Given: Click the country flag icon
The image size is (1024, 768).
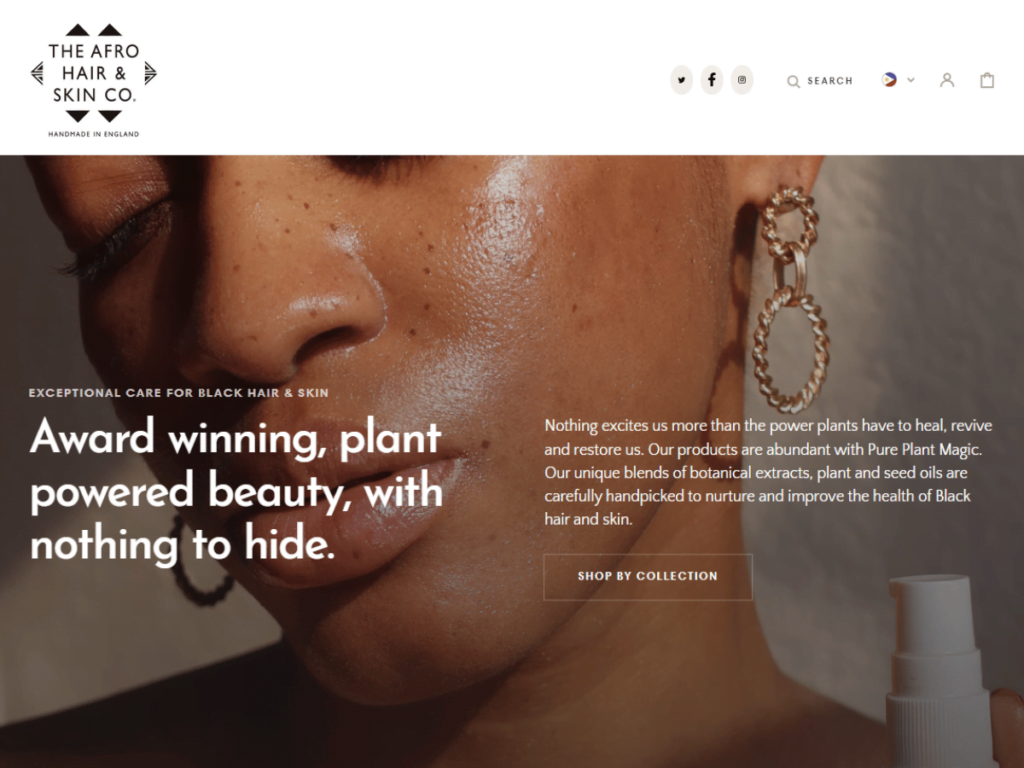Looking at the screenshot, I should click(x=889, y=80).
